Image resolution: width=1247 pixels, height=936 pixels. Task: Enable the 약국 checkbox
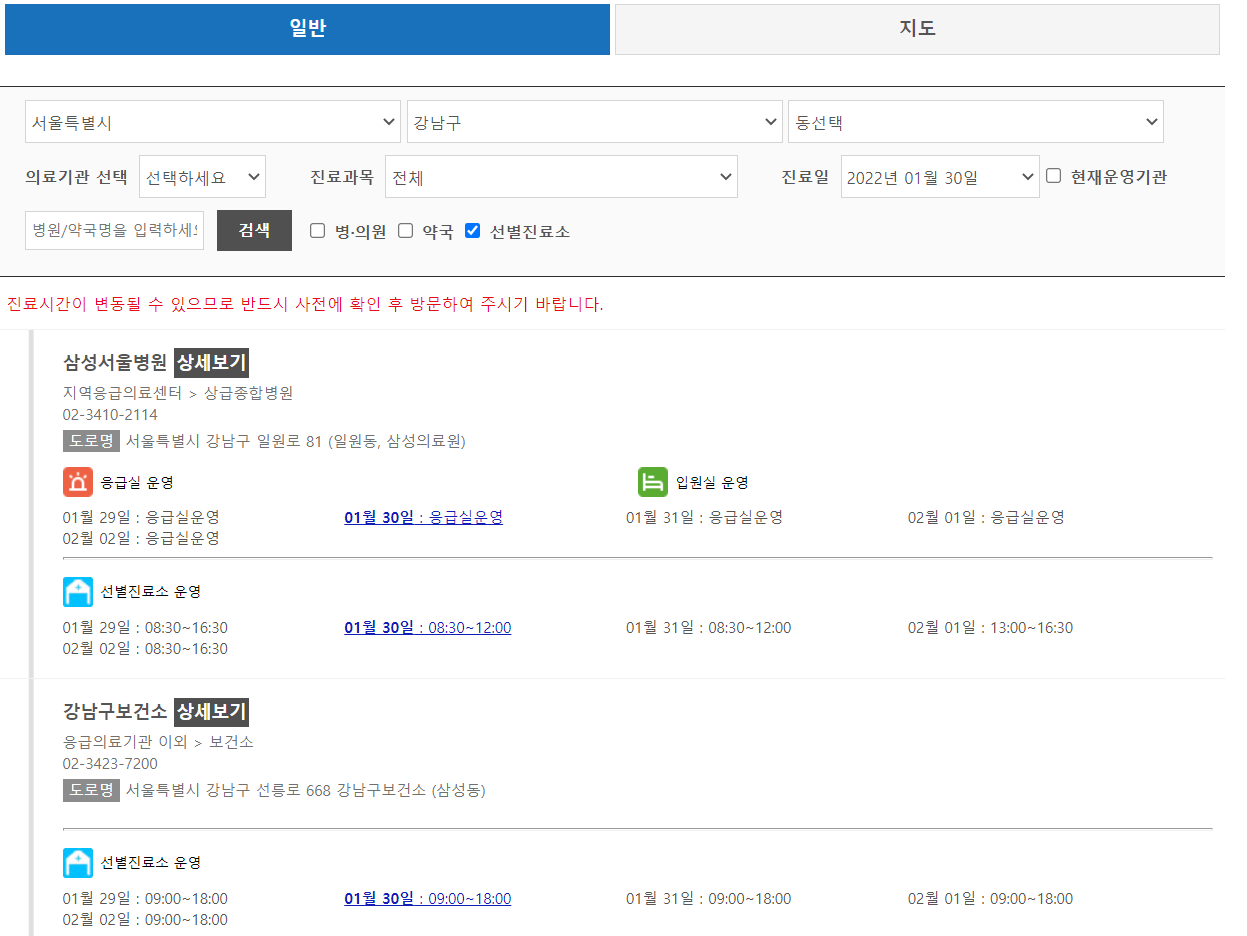406,231
